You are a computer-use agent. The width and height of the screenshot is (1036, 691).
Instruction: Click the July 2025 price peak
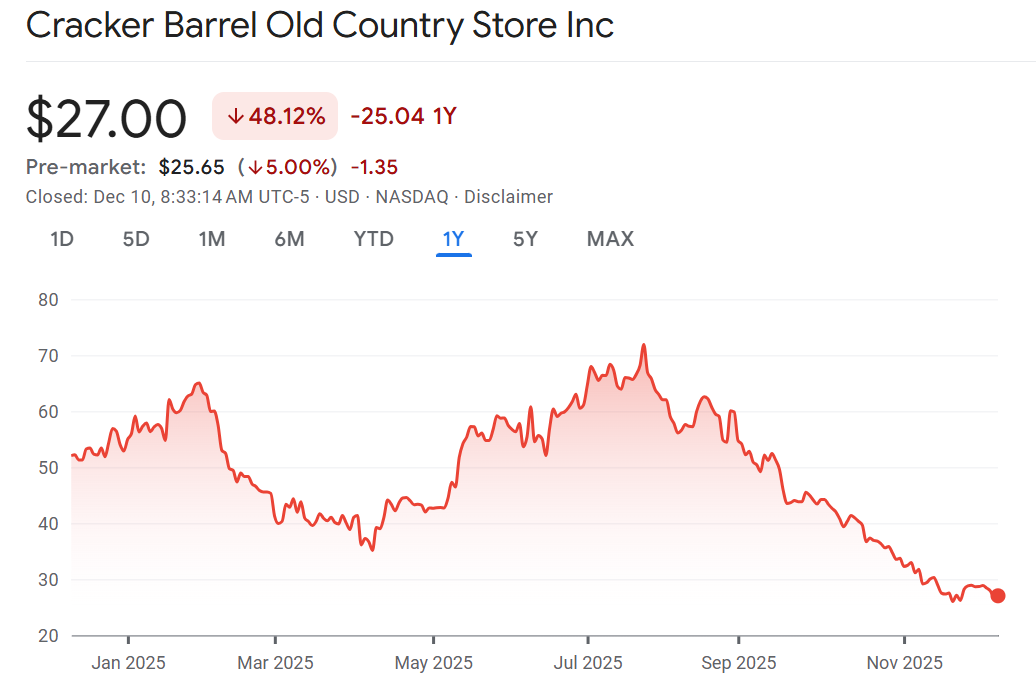click(643, 346)
